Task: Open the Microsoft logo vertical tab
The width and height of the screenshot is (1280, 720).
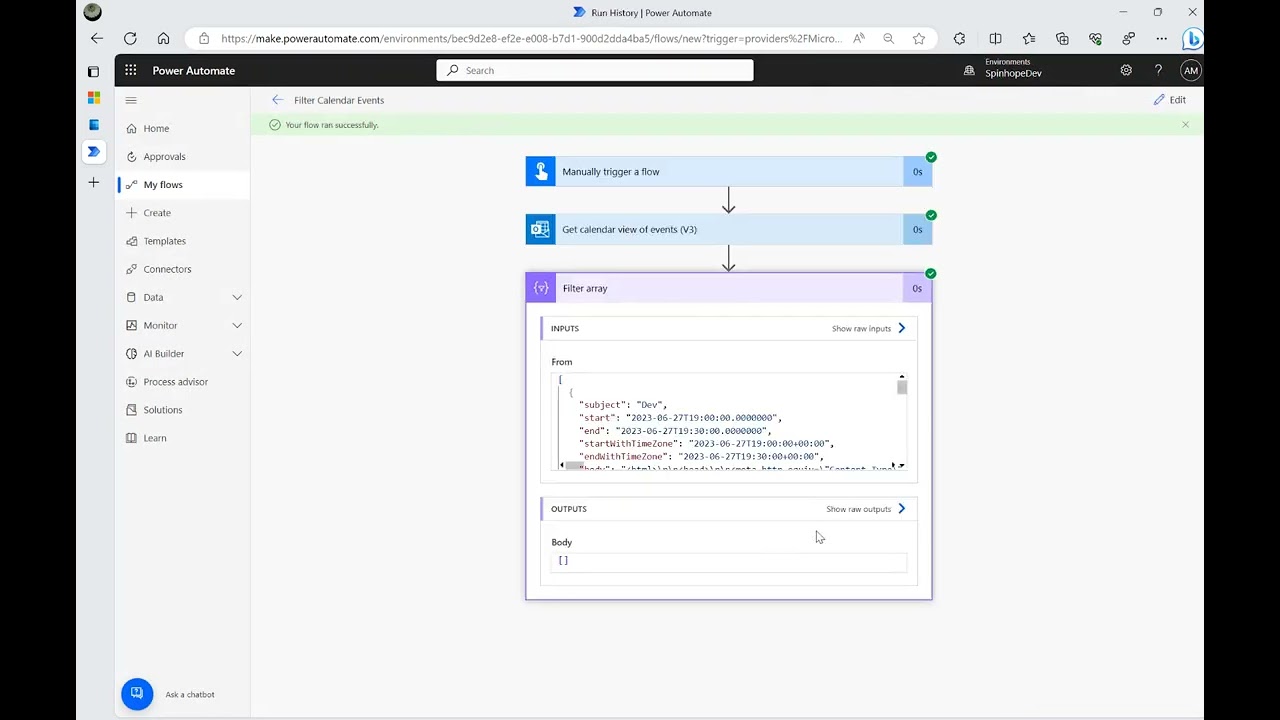Action: coord(93,98)
